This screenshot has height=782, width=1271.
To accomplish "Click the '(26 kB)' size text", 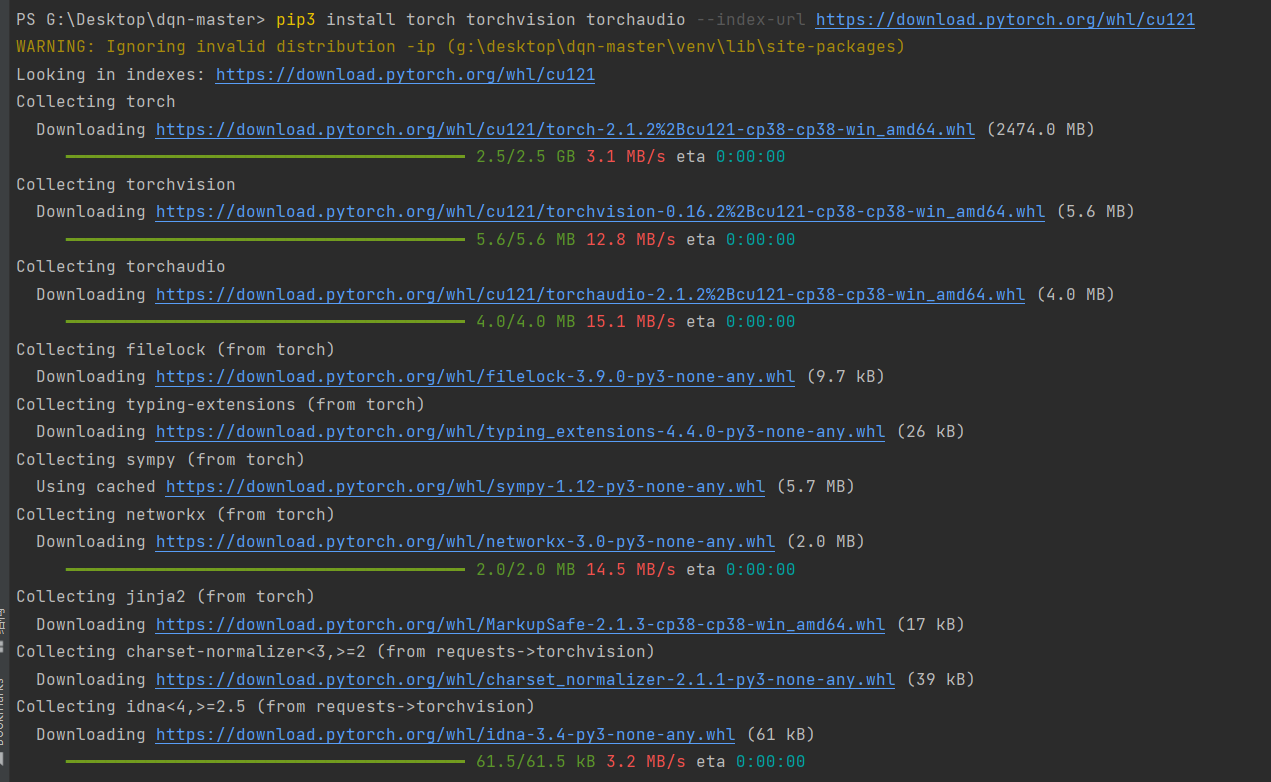I will pos(930,431).
